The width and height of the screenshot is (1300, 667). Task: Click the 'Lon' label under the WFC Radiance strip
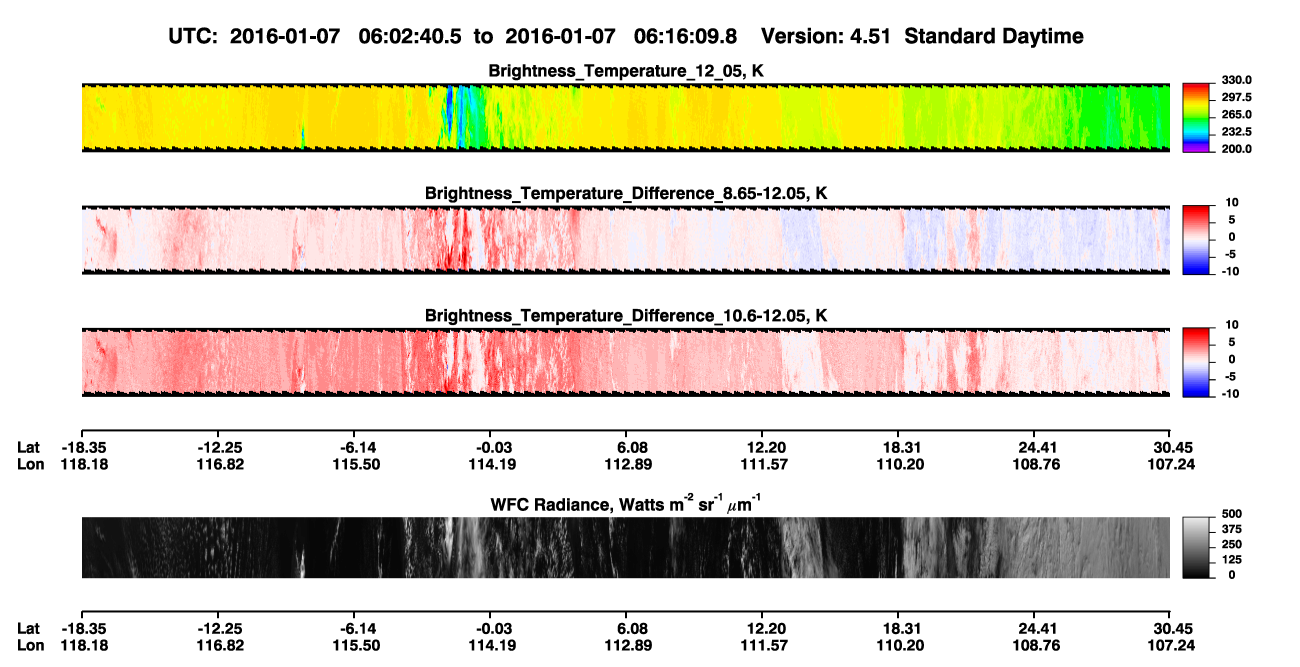pos(31,645)
